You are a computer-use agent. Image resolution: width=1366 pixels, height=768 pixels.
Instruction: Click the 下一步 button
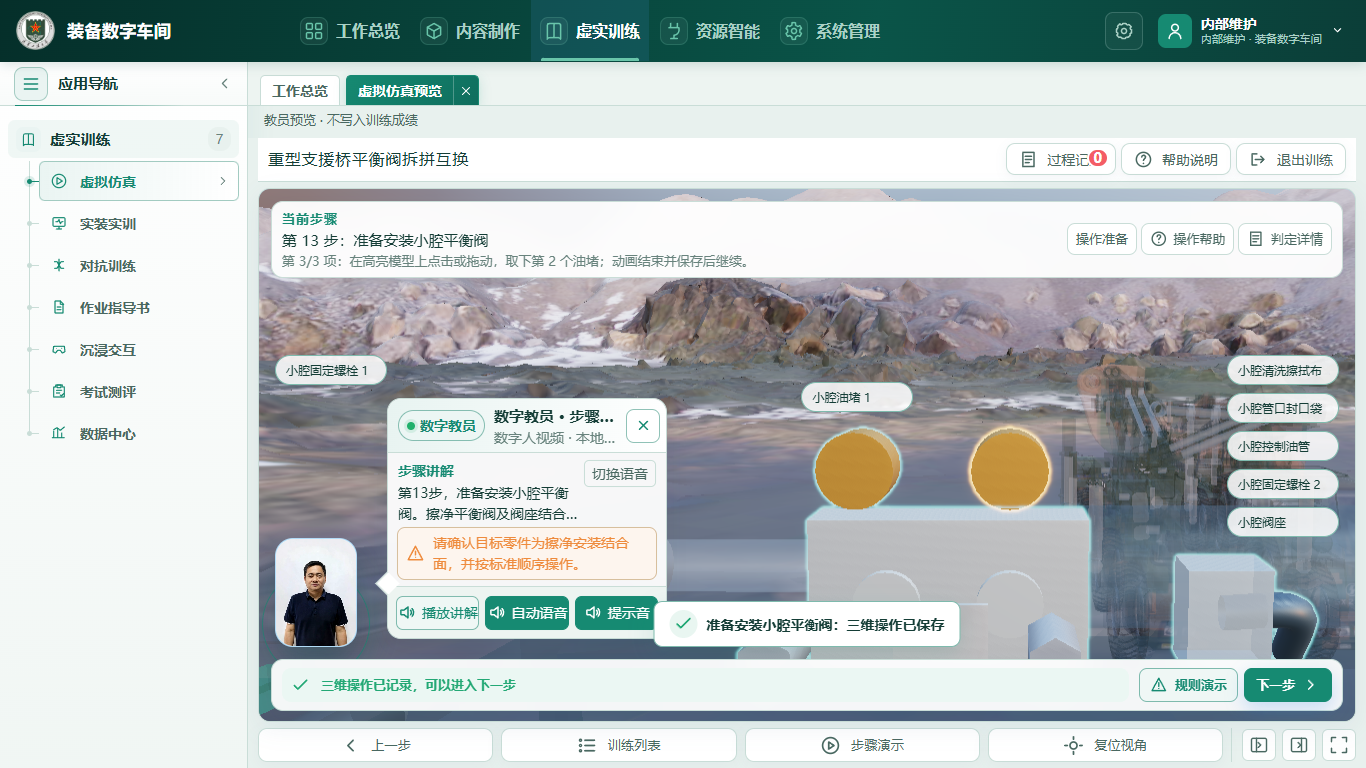coord(1288,685)
